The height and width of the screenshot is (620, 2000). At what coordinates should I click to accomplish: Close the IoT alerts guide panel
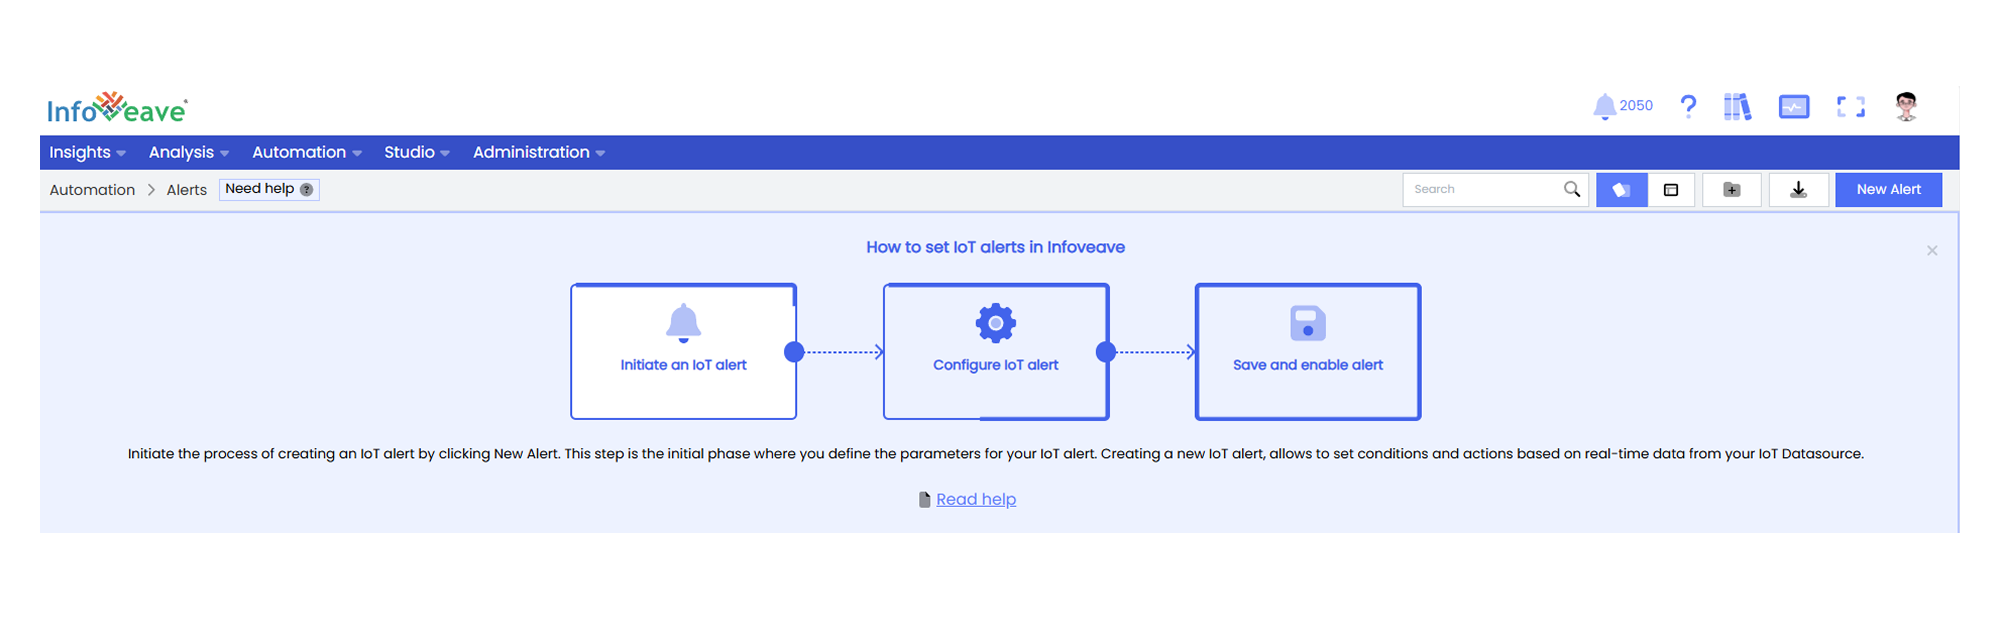pyautogui.click(x=1932, y=251)
